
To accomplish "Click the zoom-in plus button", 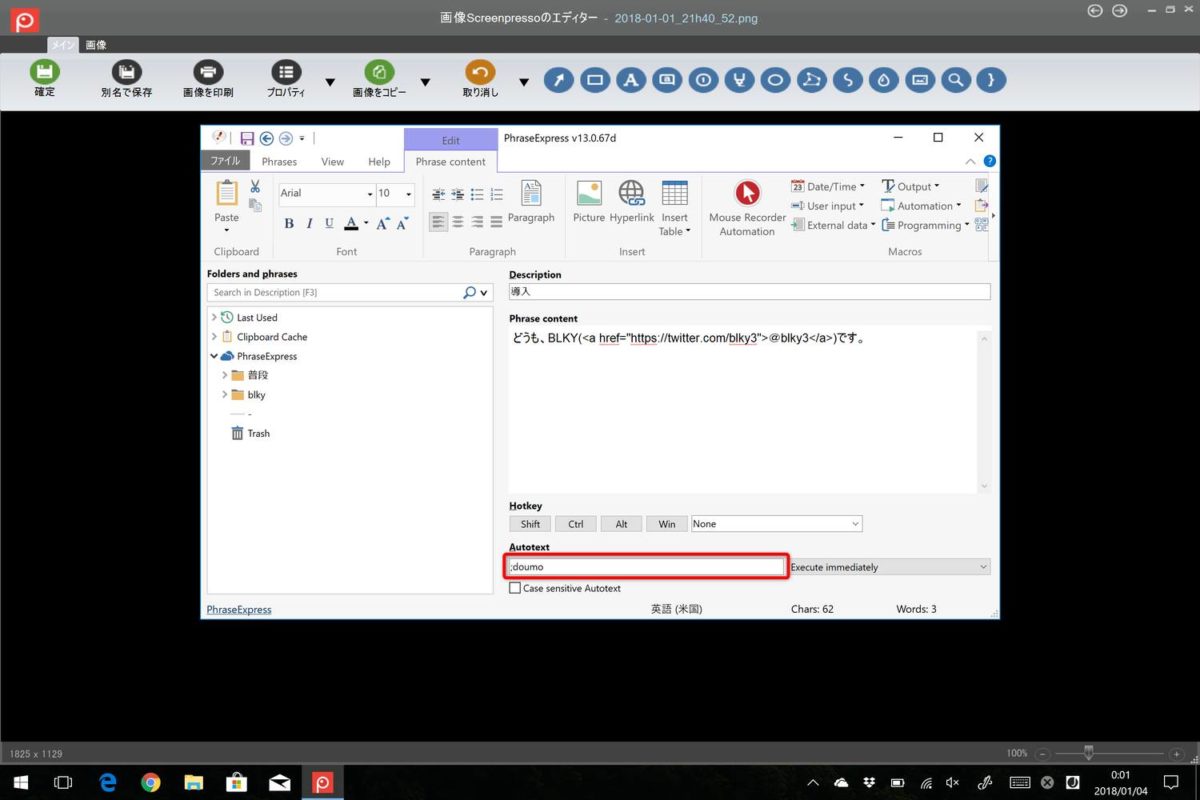I will pyautogui.click(x=1177, y=753).
